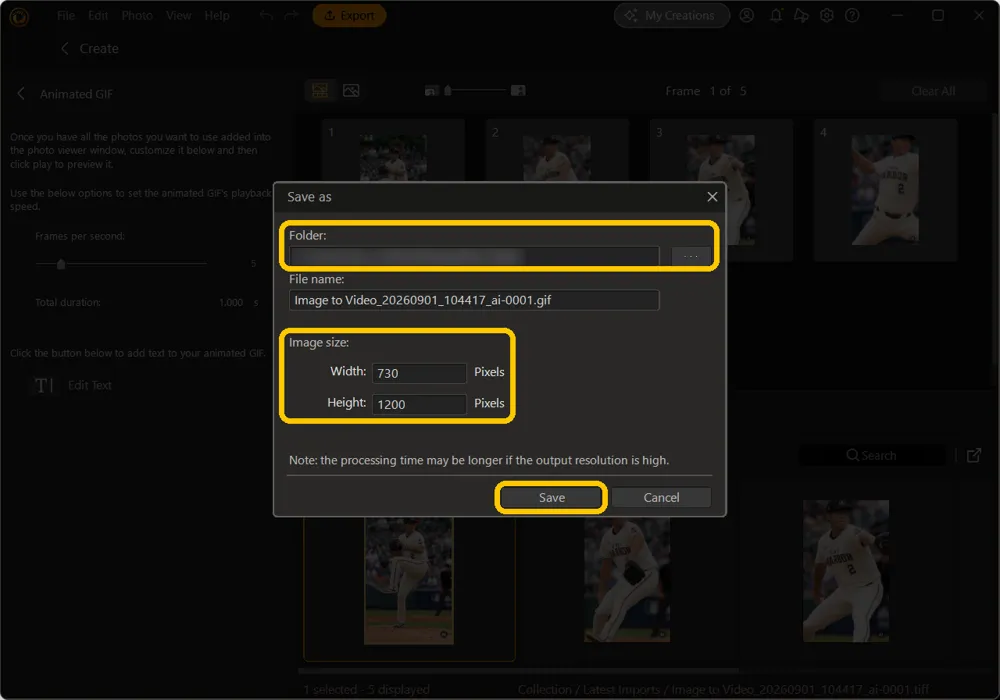Open the folder browse ellipsis button

[691, 256]
